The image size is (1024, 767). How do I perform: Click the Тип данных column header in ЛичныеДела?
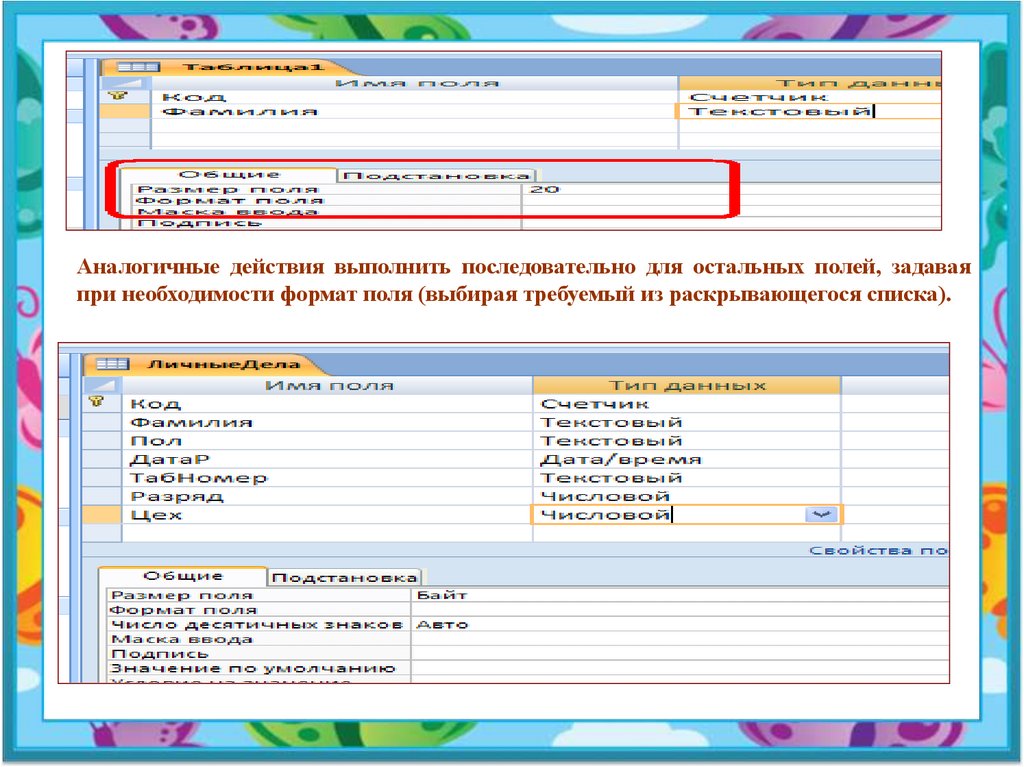pyautogui.click(x=687, y=385)
